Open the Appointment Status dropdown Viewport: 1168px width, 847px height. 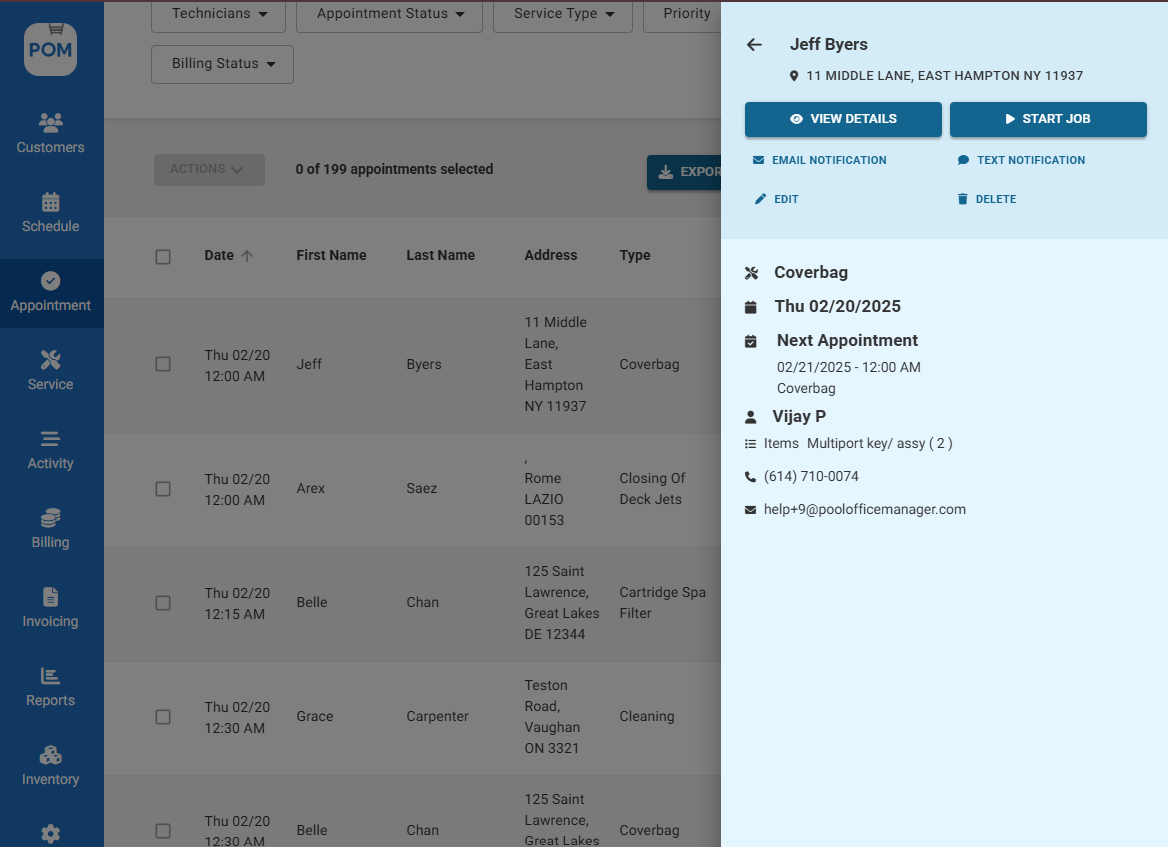(x=389, y=14)
